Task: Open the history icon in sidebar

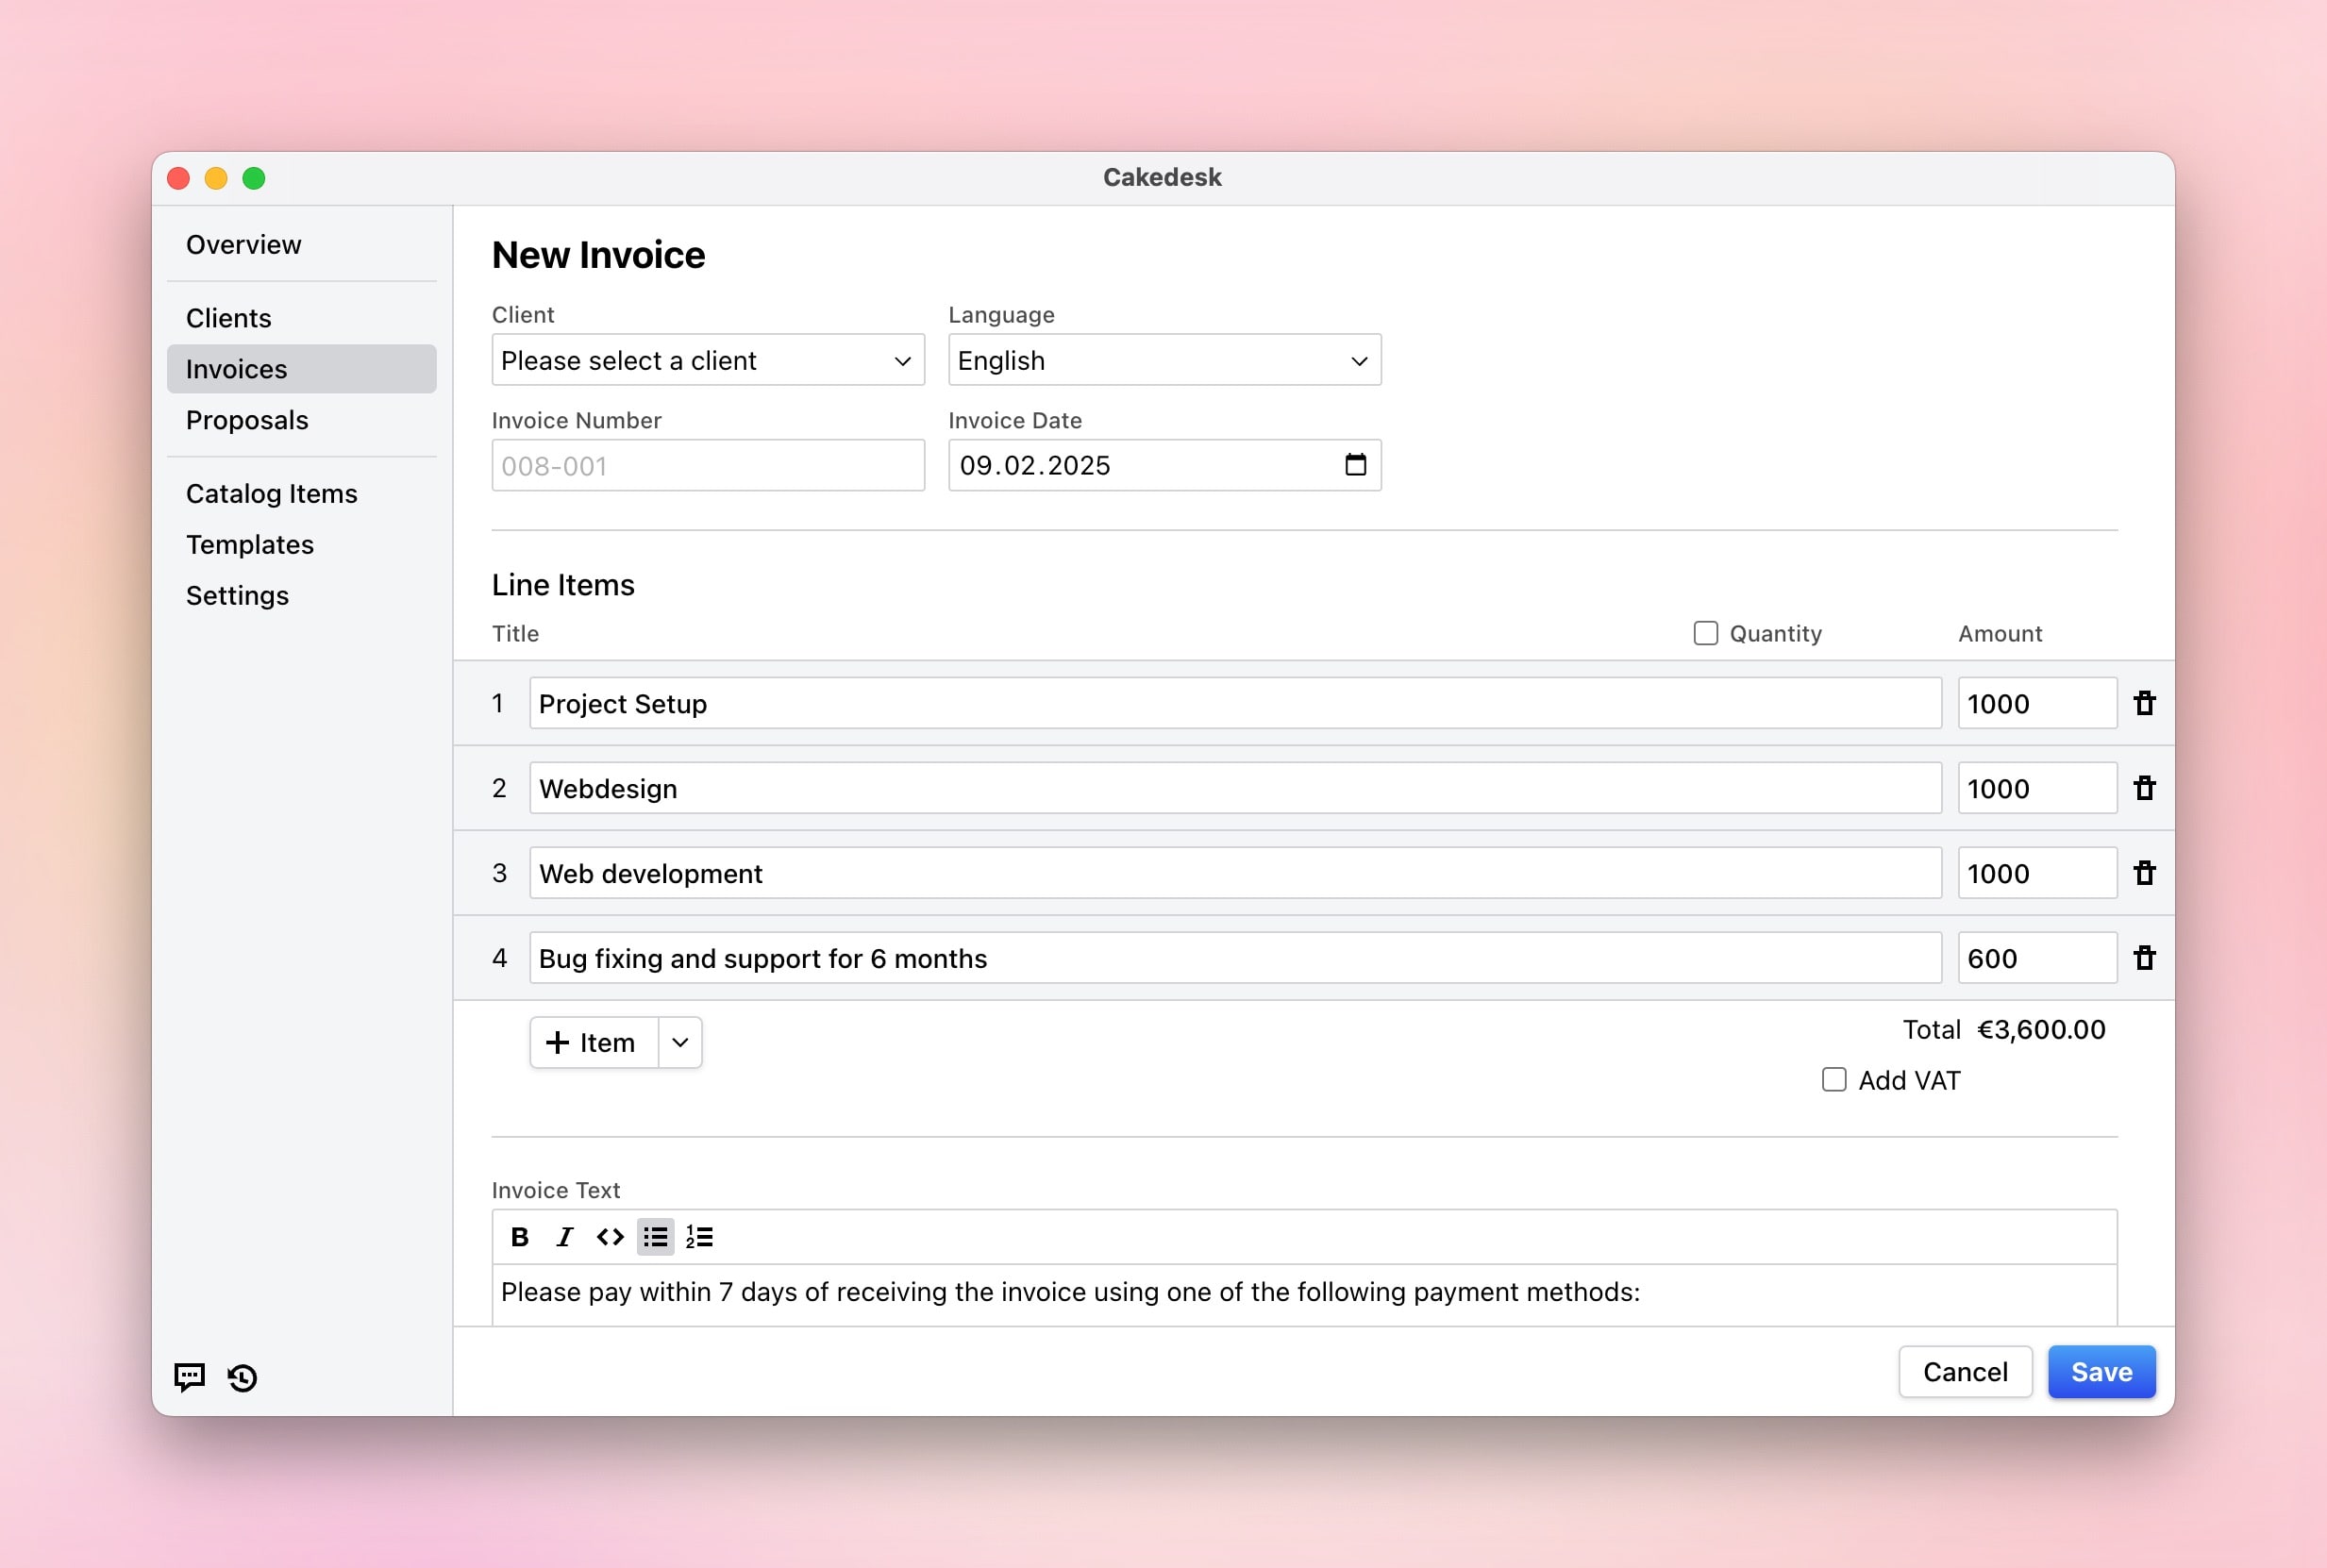Action: pos(242,1377)
